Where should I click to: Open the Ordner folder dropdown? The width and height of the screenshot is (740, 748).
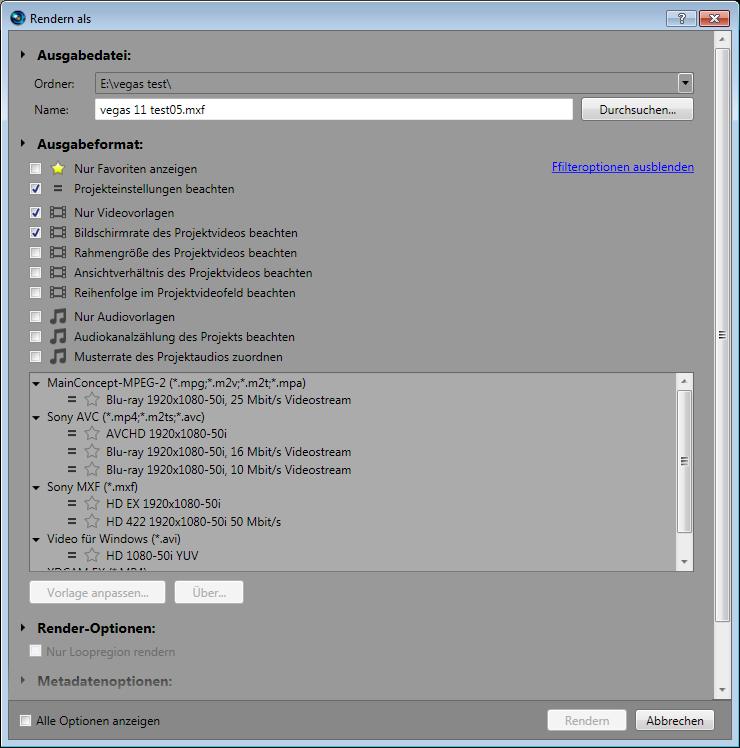coord(685,83)
